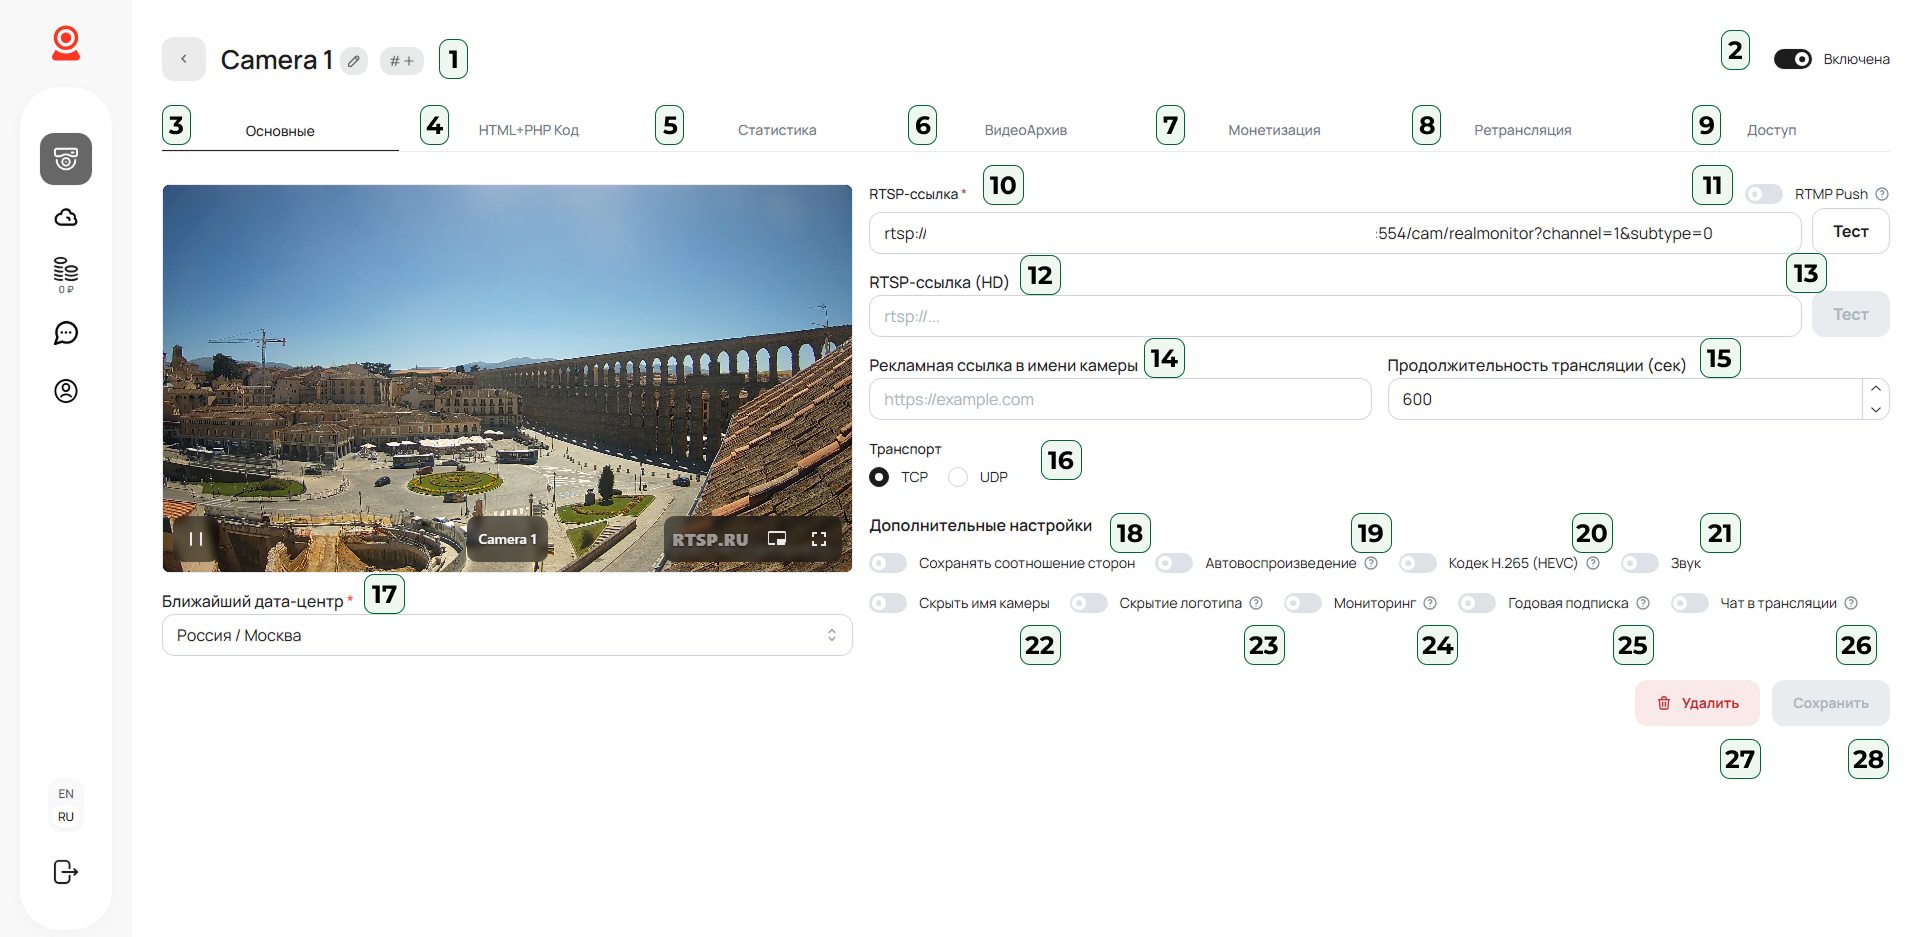The height and width of the screenshot is (937, 1915).
Task: Click Тест button for RTSP link
Action: click(1851, 231)
